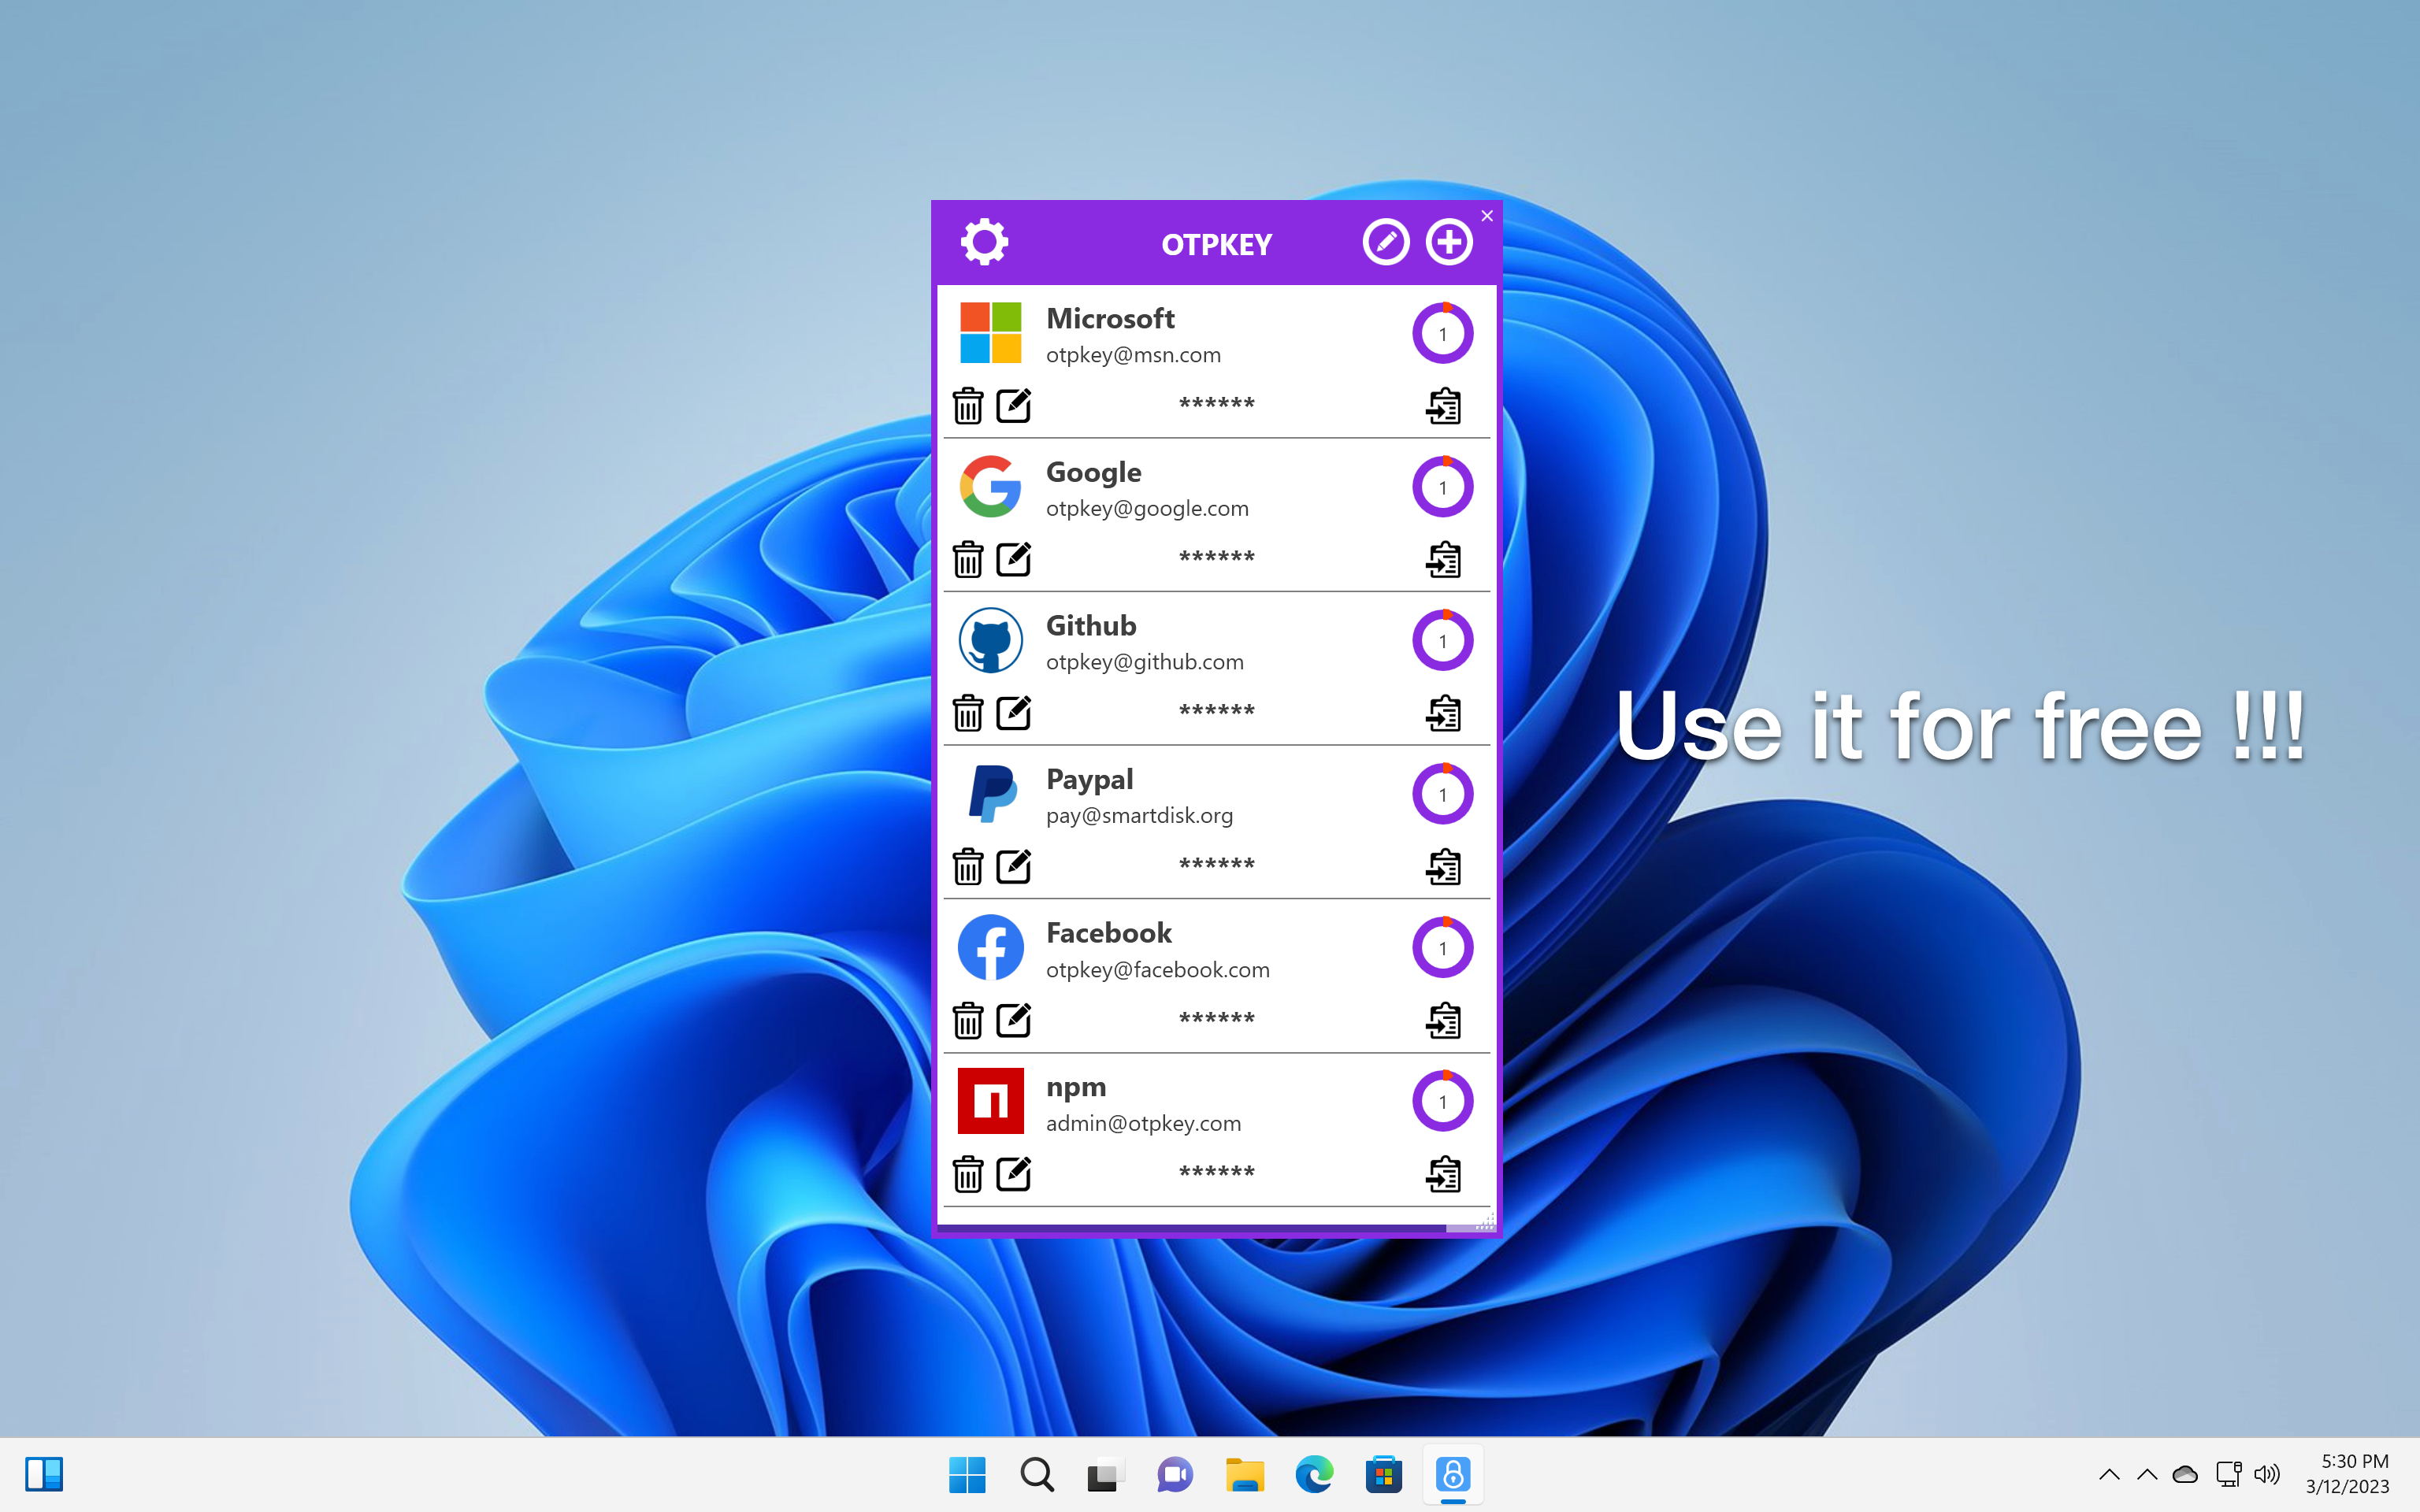
Task: Click the masked npm code field
Action: tap(1216, 1173)
